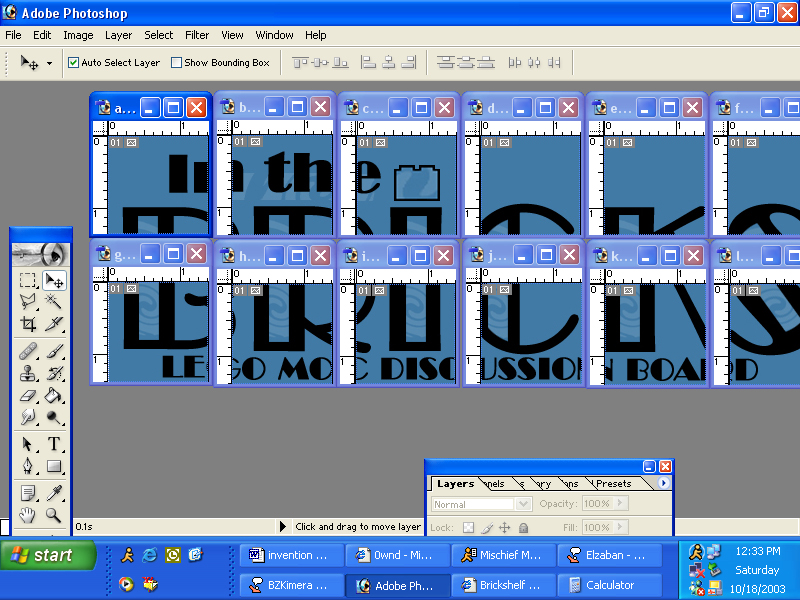
Task: Select the Move tool
Action: pyautogui.click(x=56, y=279)
